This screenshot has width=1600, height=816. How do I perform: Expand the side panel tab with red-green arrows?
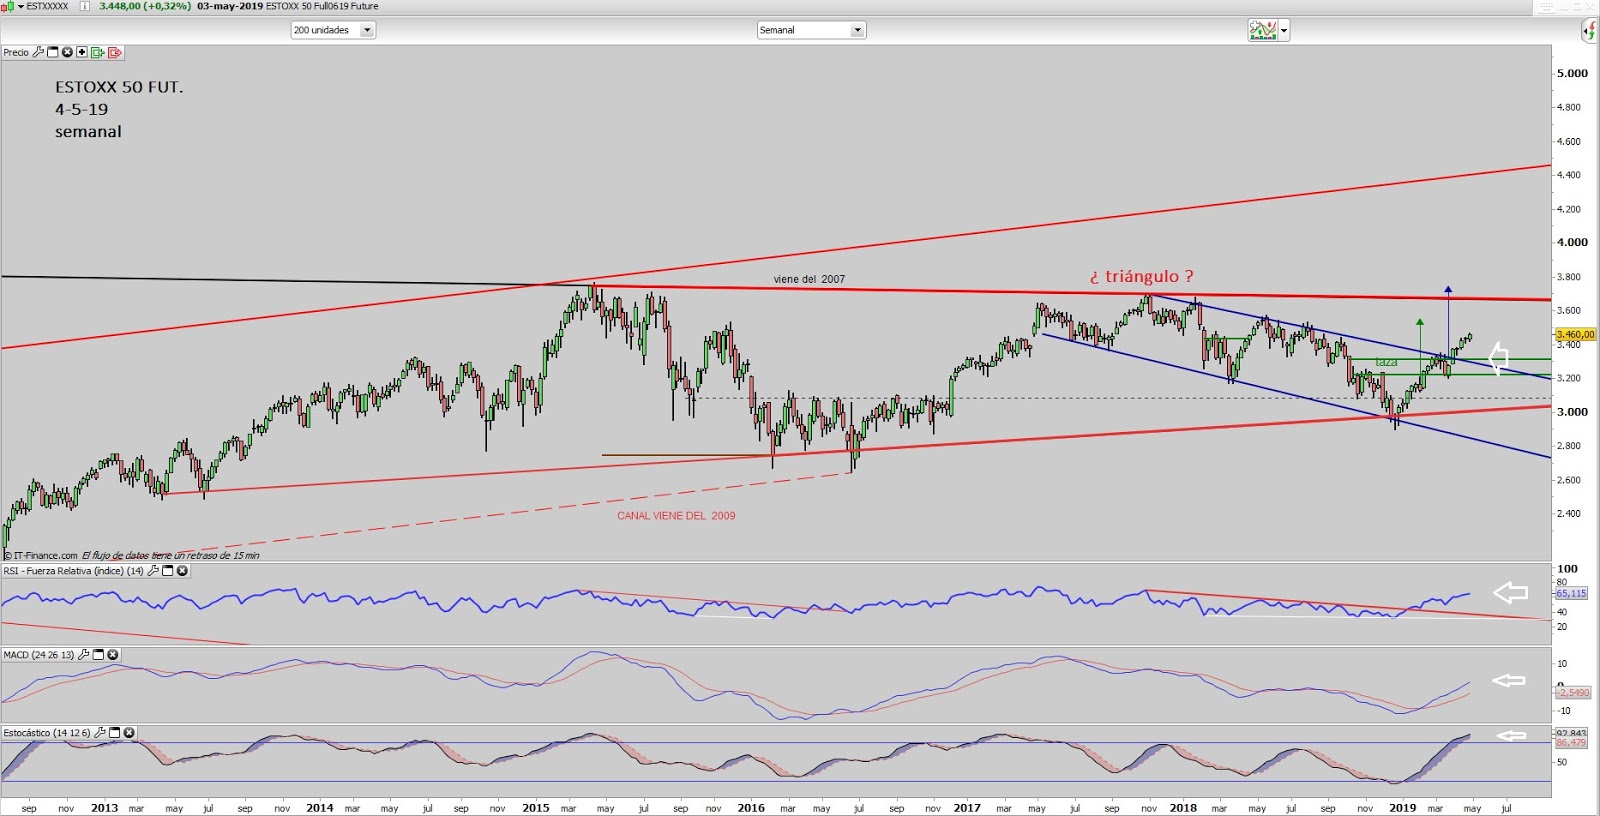tap(1590, 31)
